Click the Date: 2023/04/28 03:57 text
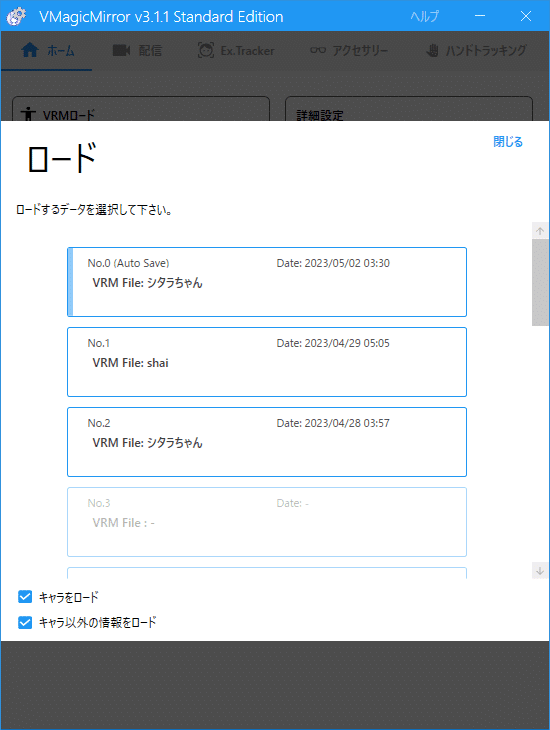Screen dimensions: 550x730 [333, 423]
